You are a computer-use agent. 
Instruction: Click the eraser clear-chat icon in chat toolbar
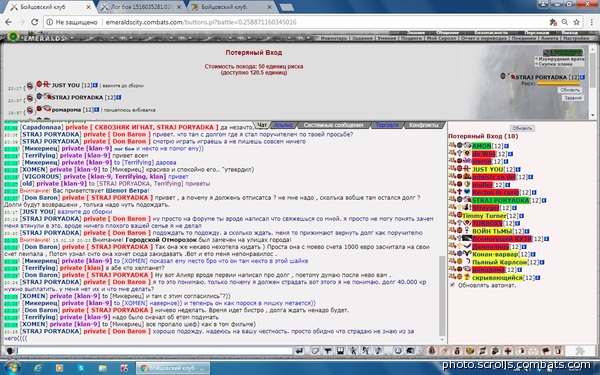click(315, 350)
